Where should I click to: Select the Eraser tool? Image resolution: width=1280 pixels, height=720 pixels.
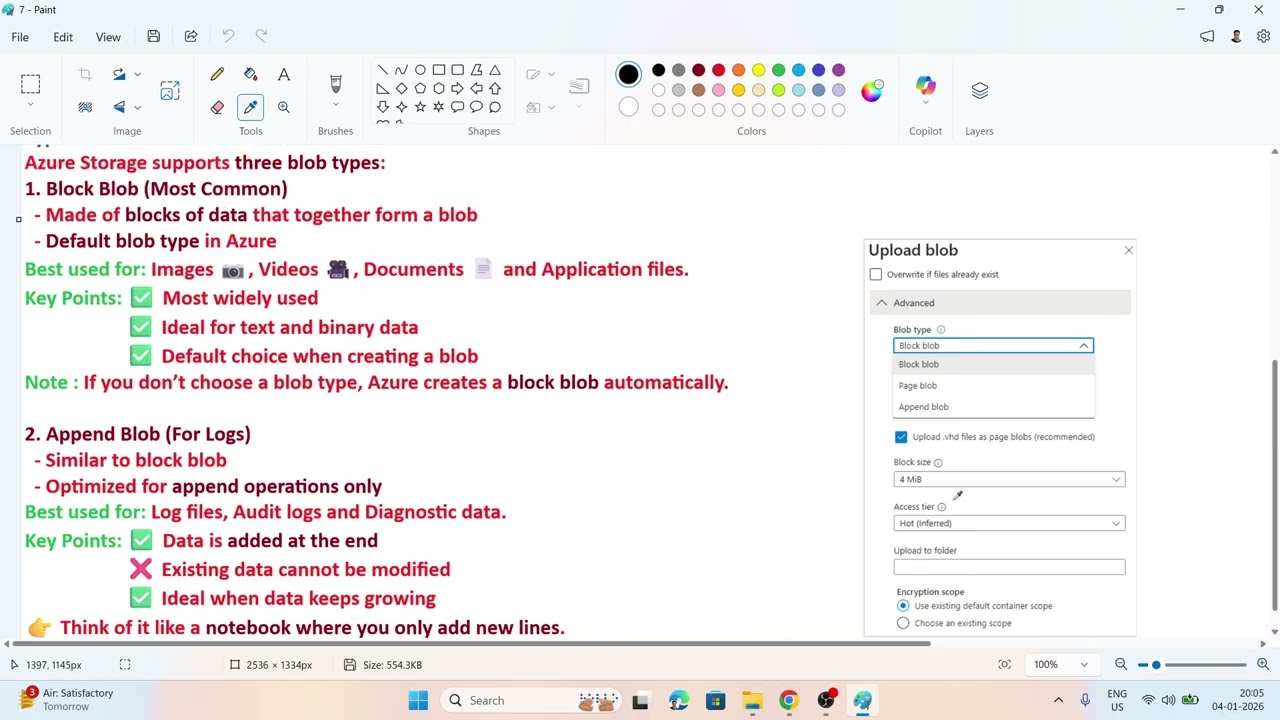pyautogui.click(x=217, y=107)
